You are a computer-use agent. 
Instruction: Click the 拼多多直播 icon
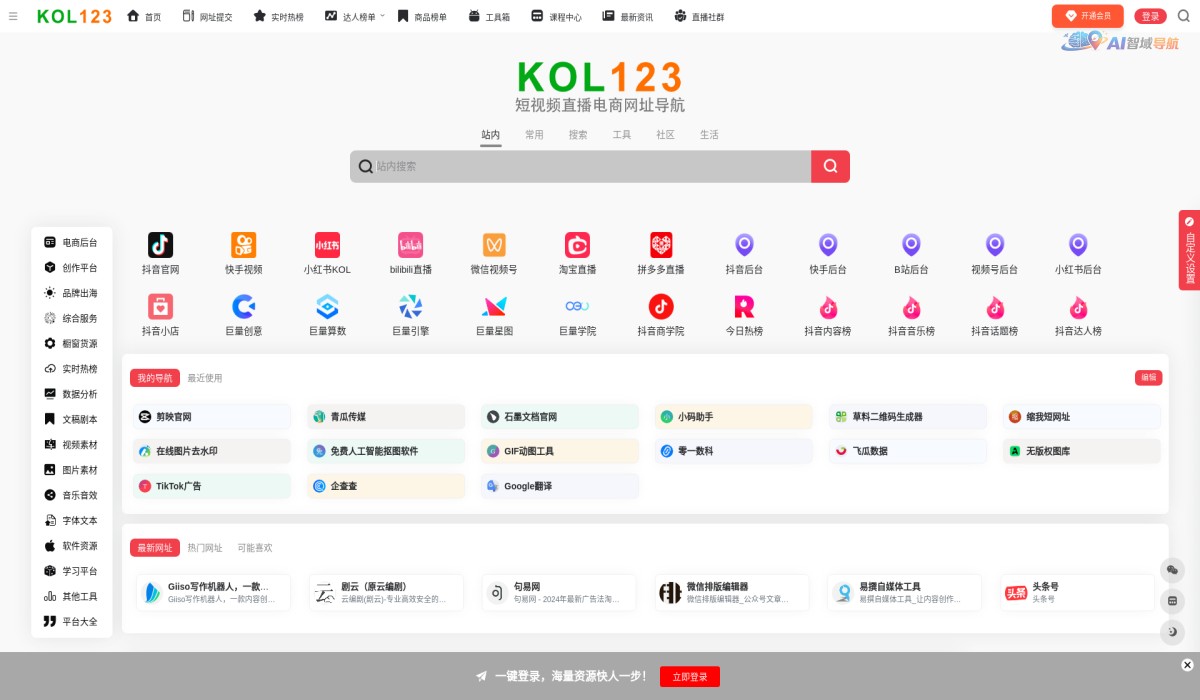(660, 253)
